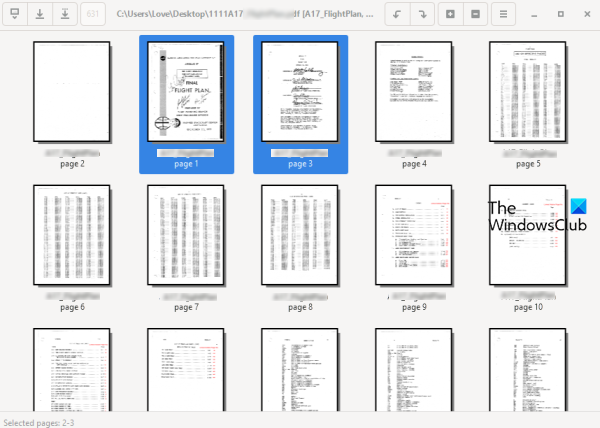Click the 'page 4' label text
Screen dimensions: 600x428
pos(414,164)
